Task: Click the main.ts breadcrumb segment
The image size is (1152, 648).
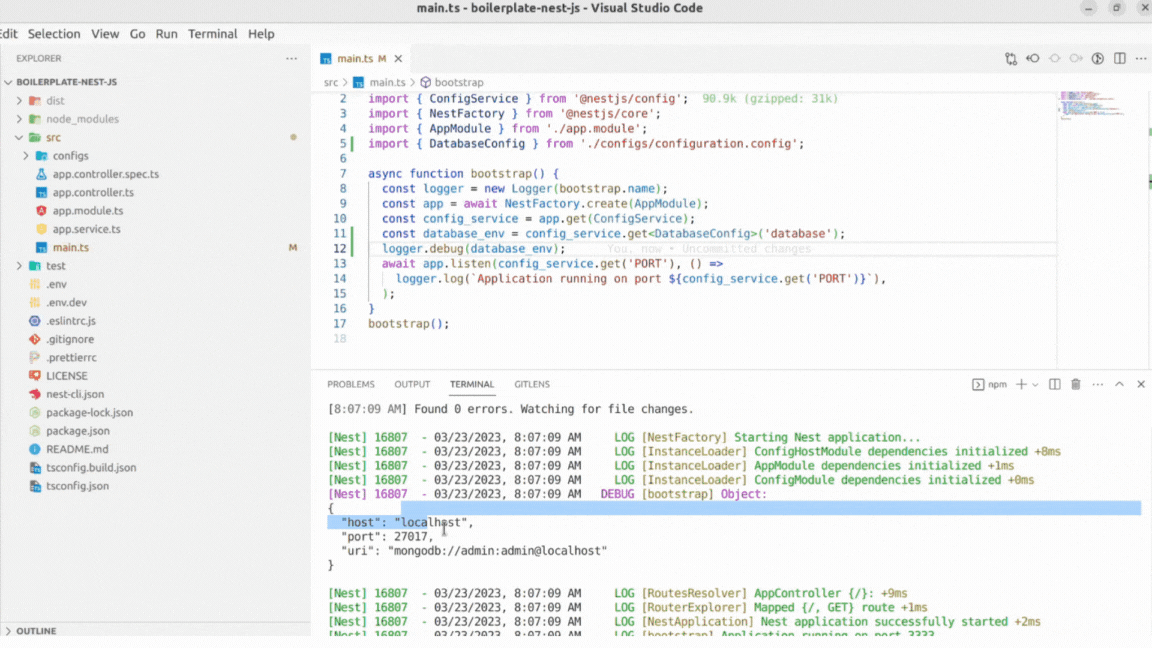Action: point(386,82)
